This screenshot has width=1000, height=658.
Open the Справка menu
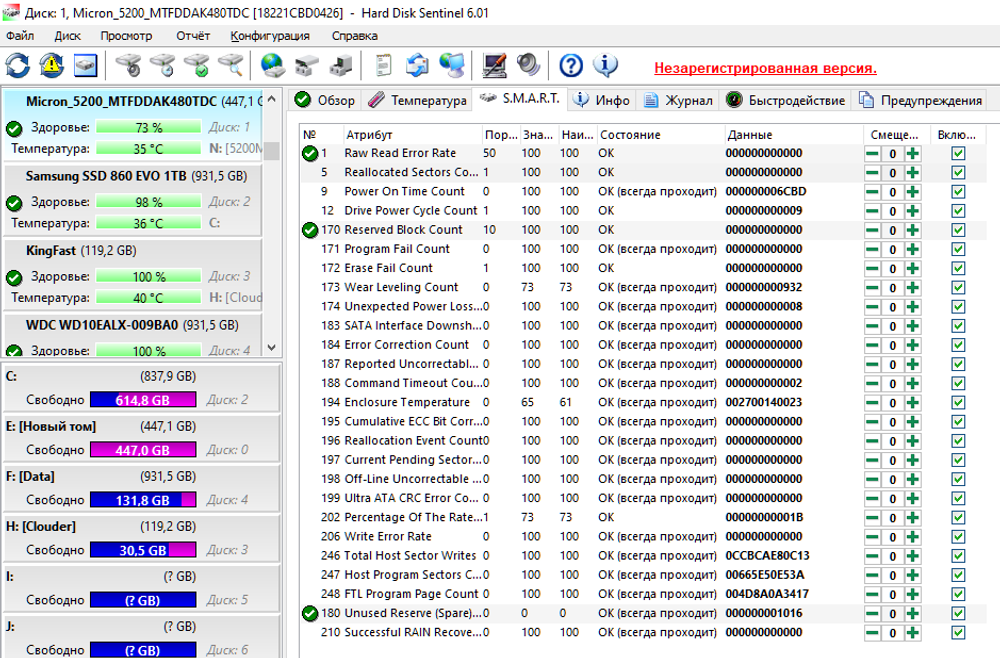point(355,36)
